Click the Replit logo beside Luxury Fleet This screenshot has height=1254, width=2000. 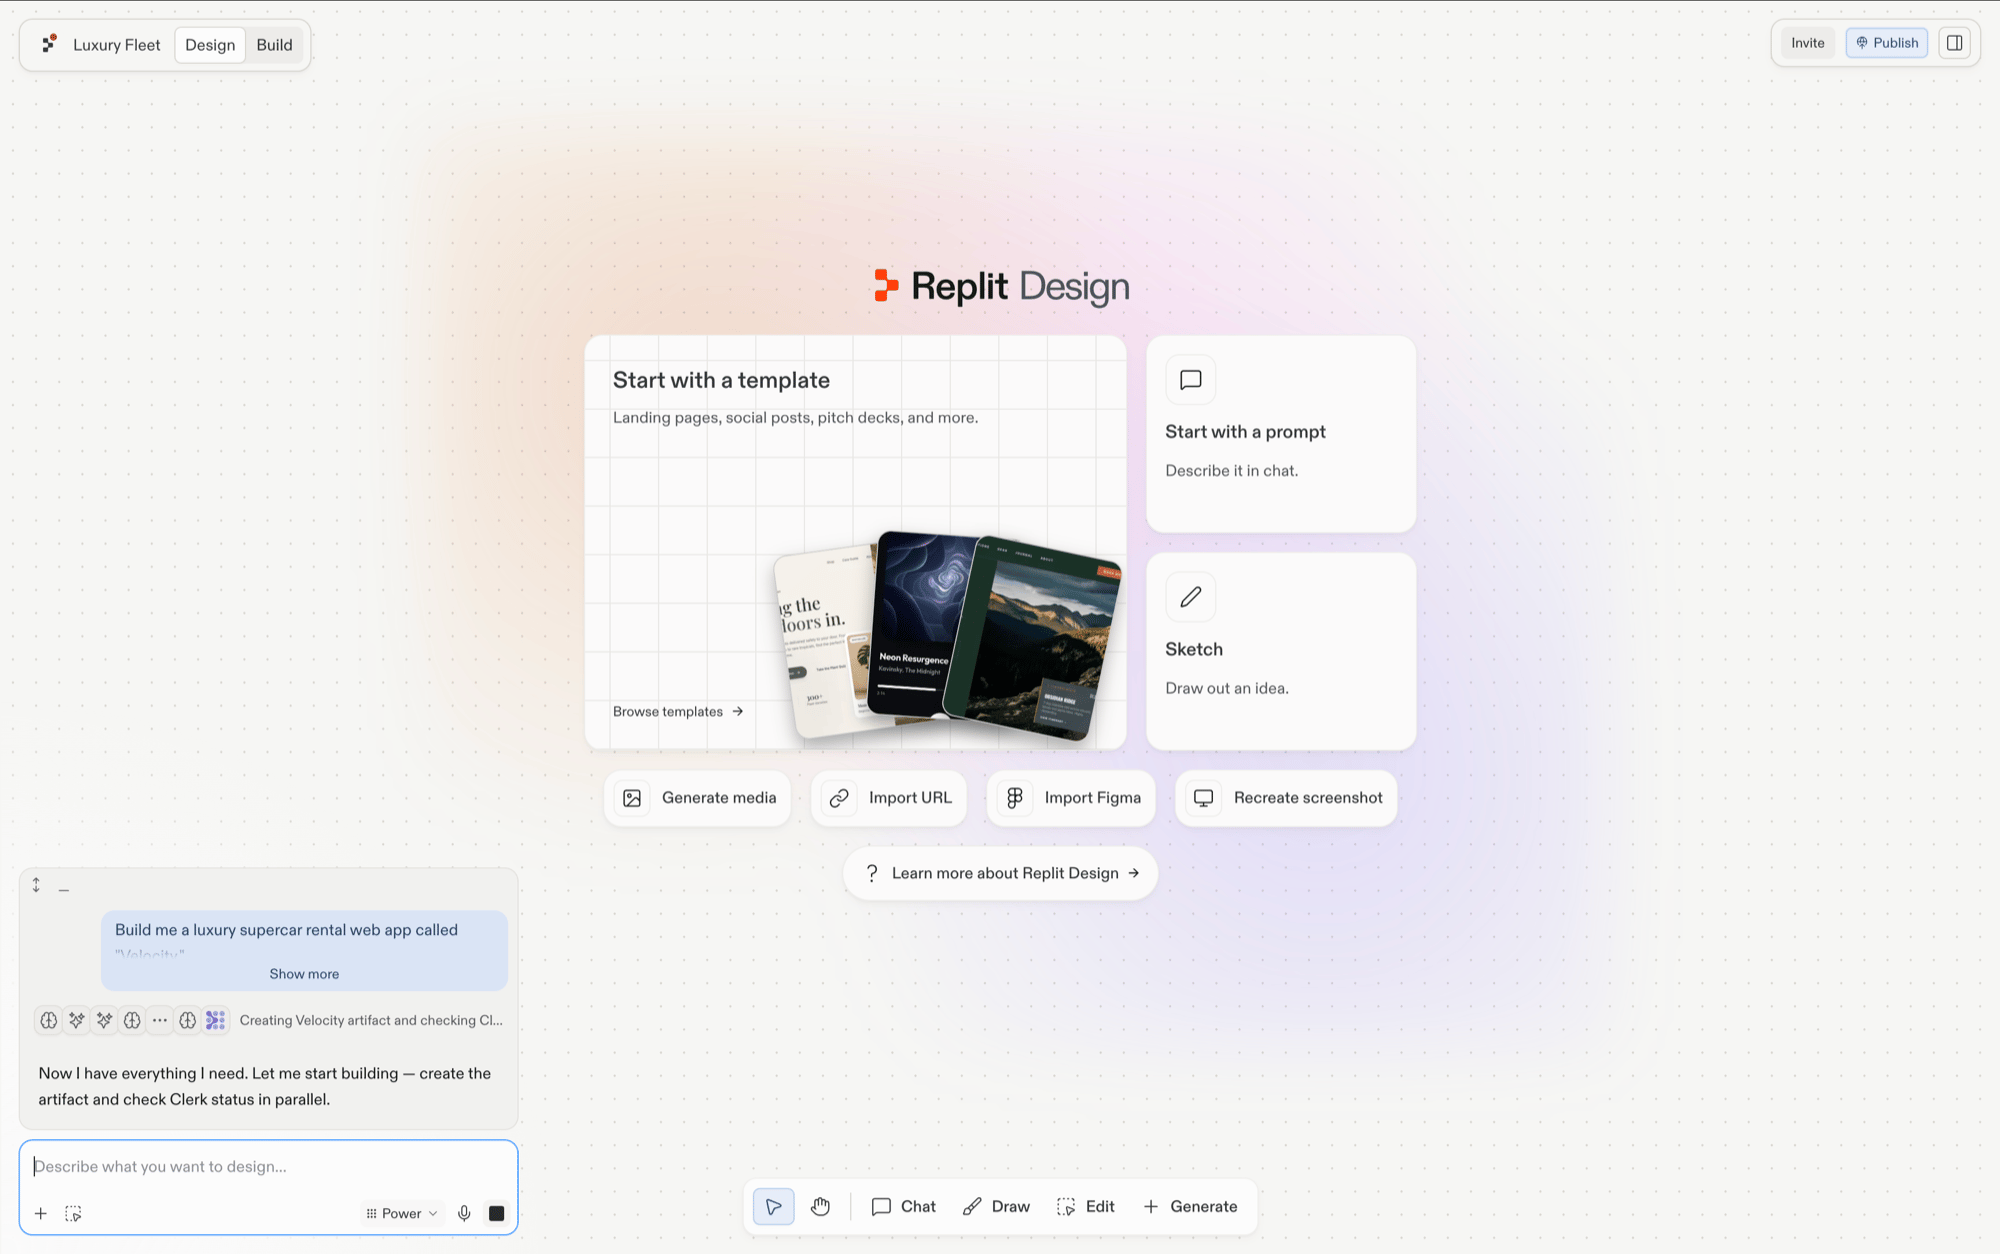point(49,44)
